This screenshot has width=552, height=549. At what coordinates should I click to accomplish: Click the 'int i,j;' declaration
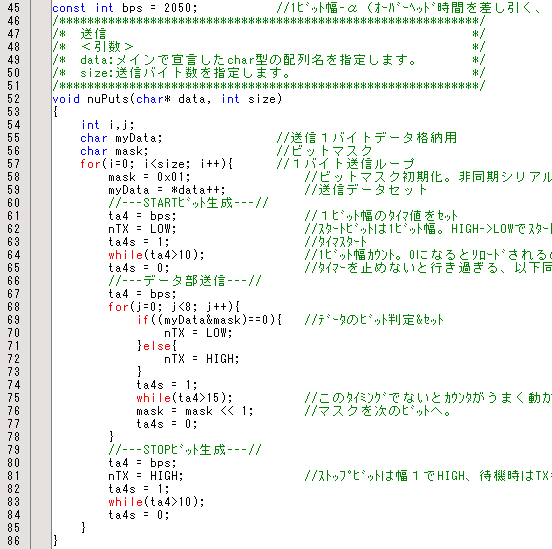pyautogui.click(x=107, y=125)
